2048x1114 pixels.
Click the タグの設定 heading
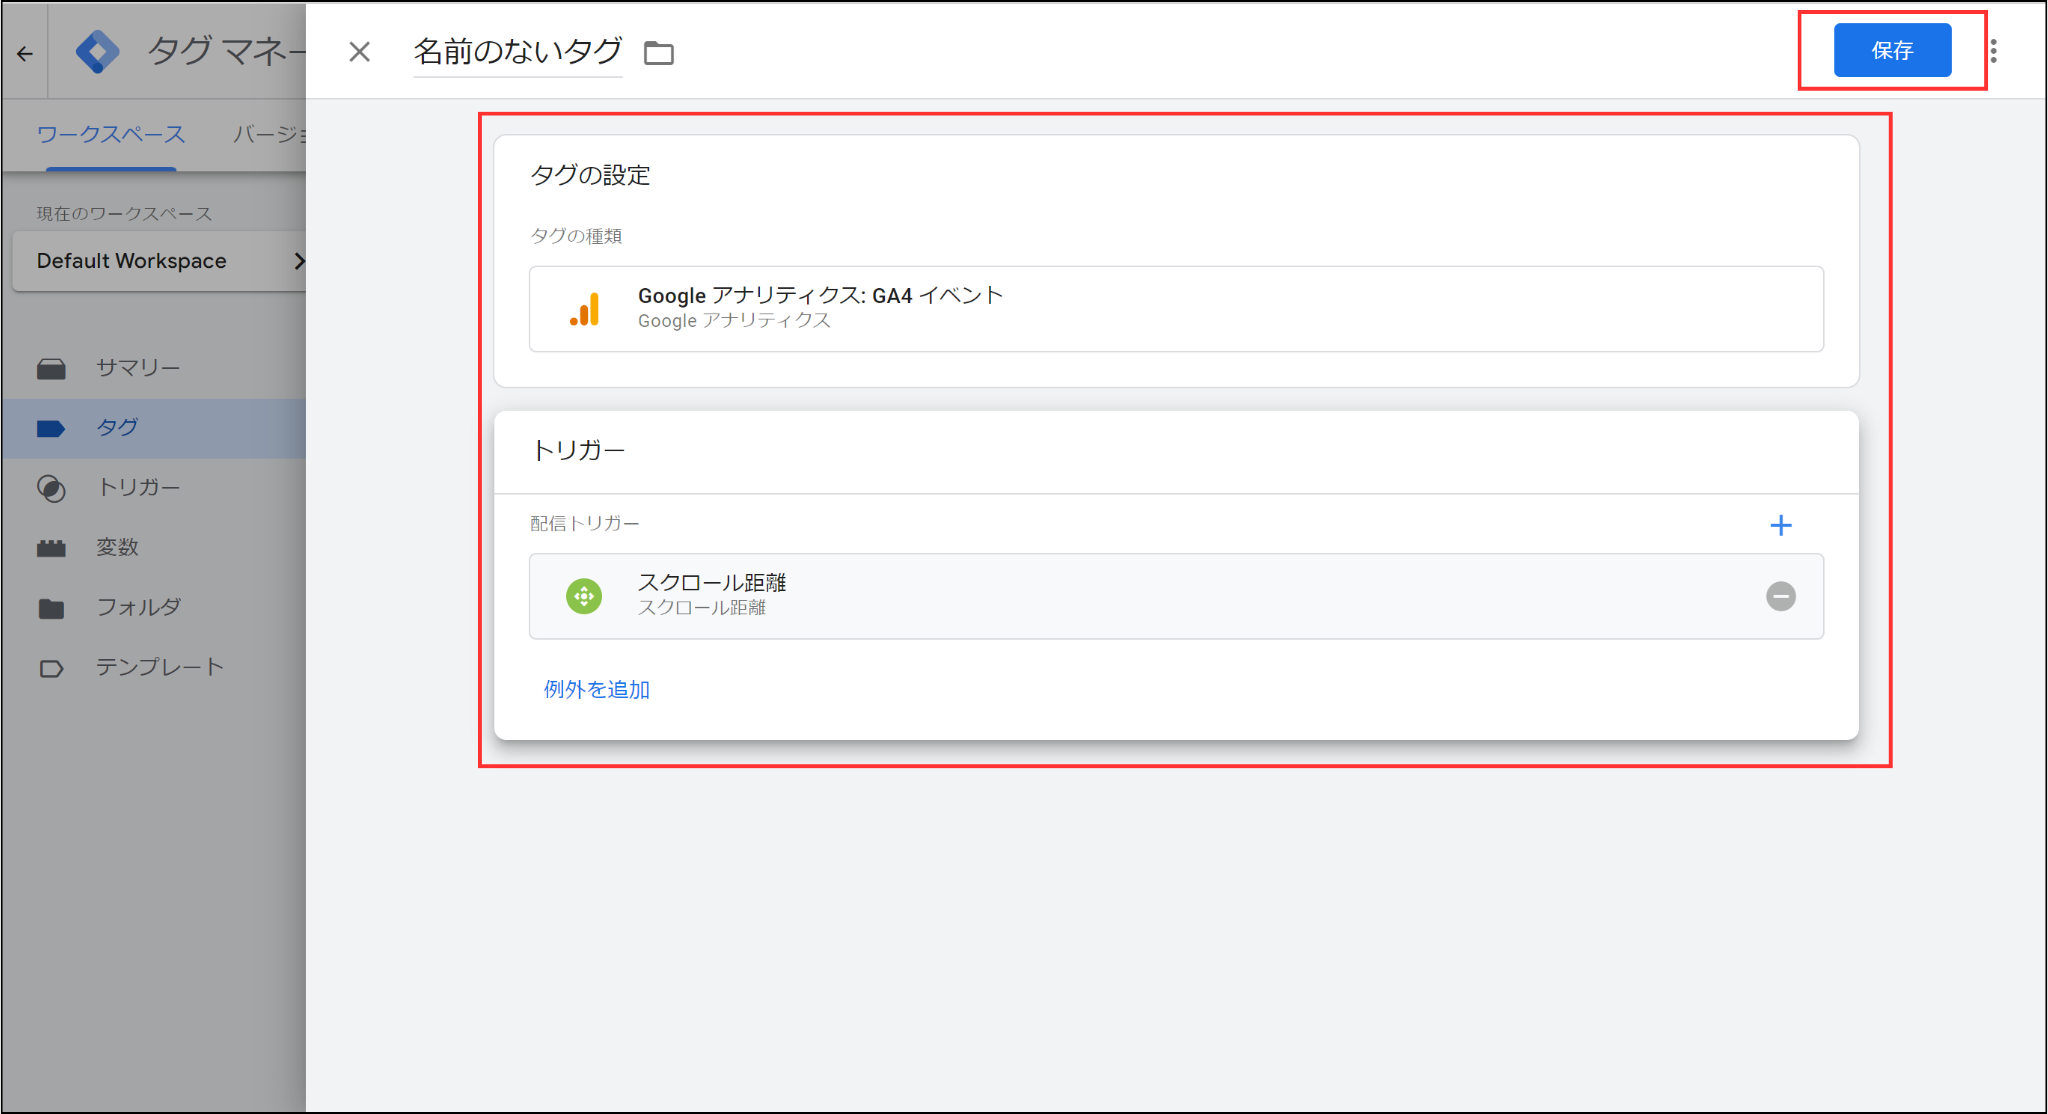coord(590,175)
